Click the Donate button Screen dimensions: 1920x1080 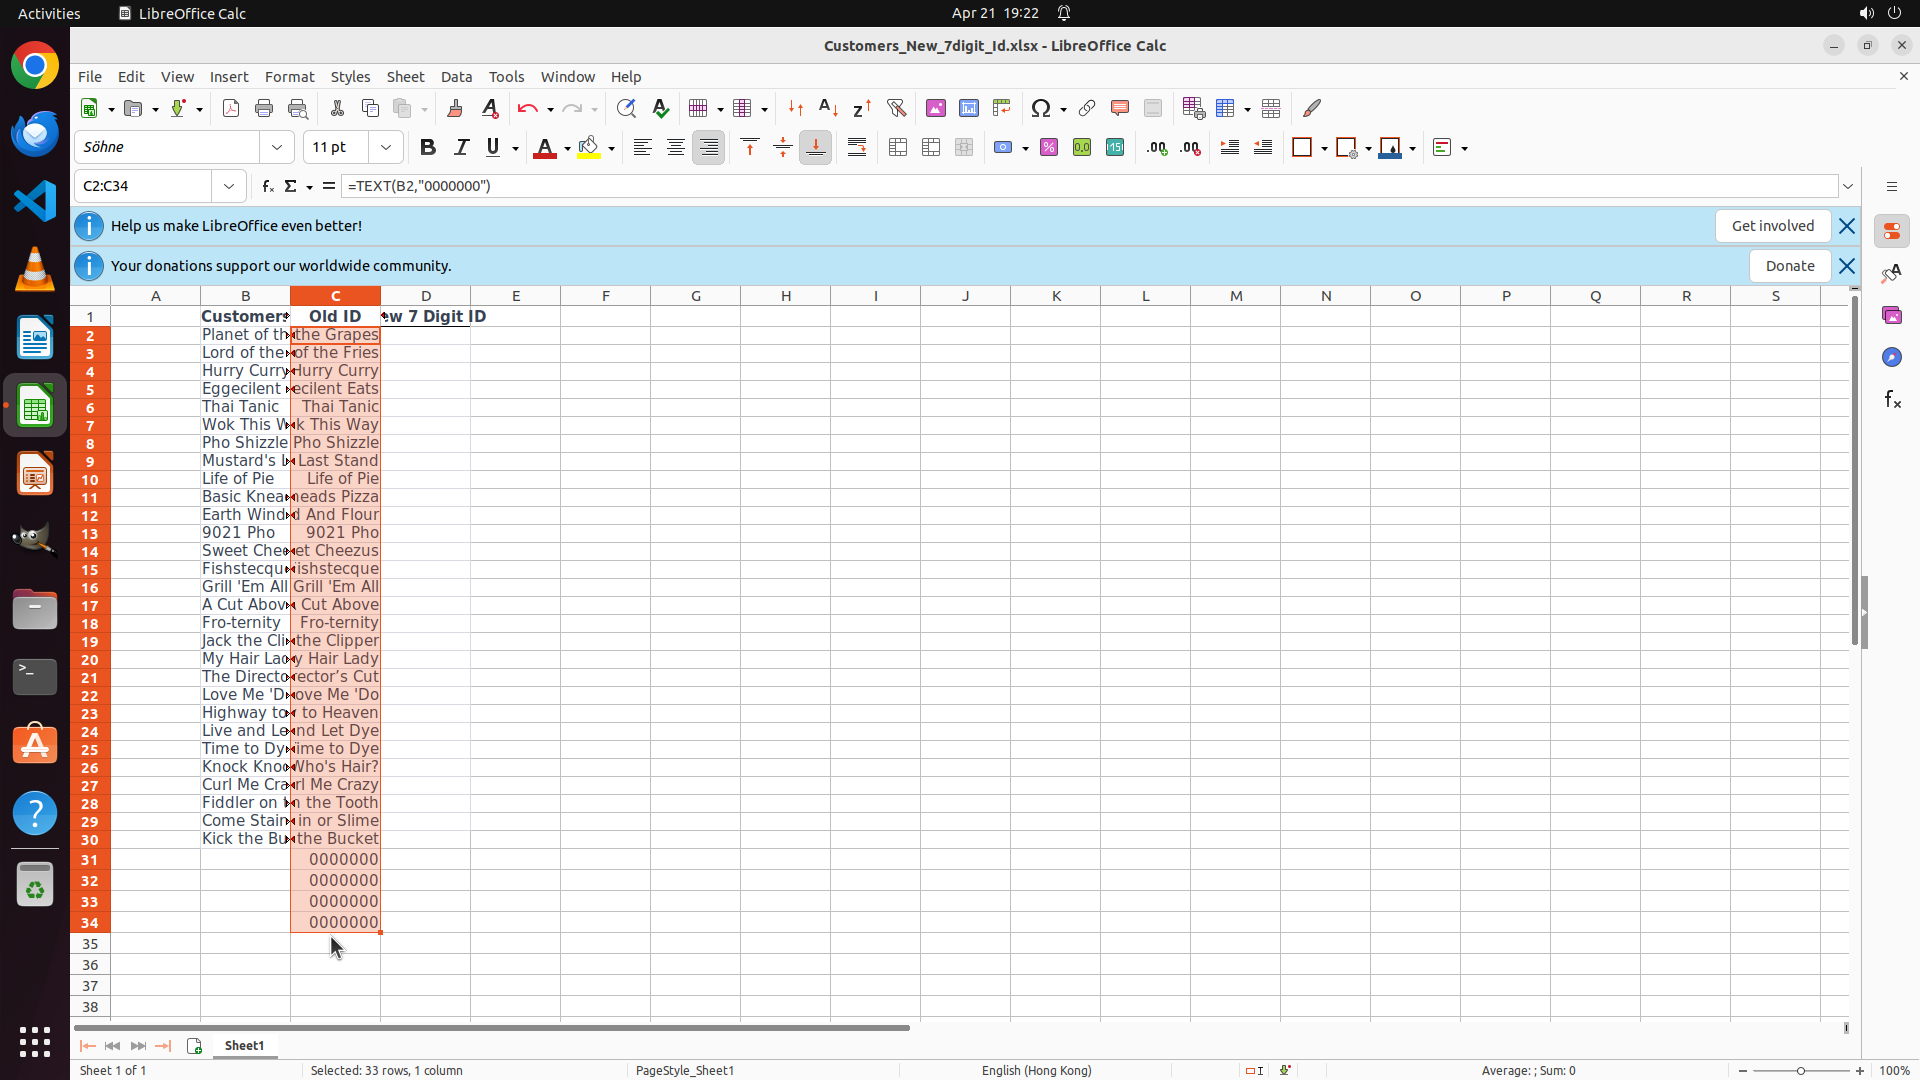pos(1789,266)
